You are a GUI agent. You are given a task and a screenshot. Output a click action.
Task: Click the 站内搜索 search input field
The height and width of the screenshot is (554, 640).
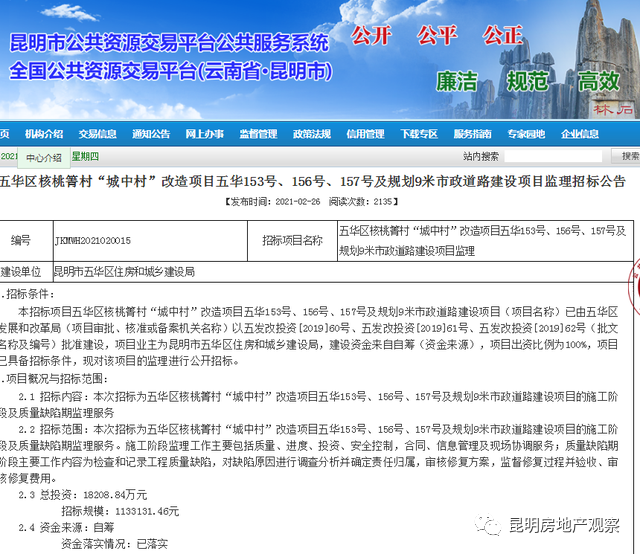553,156
